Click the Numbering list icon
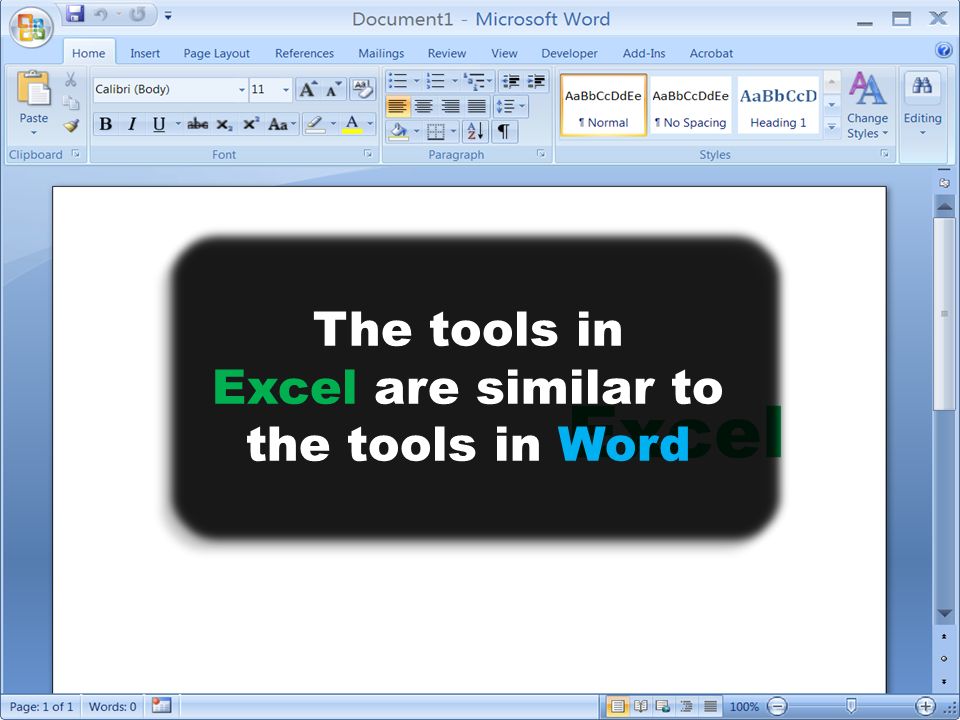 (436, 81)
